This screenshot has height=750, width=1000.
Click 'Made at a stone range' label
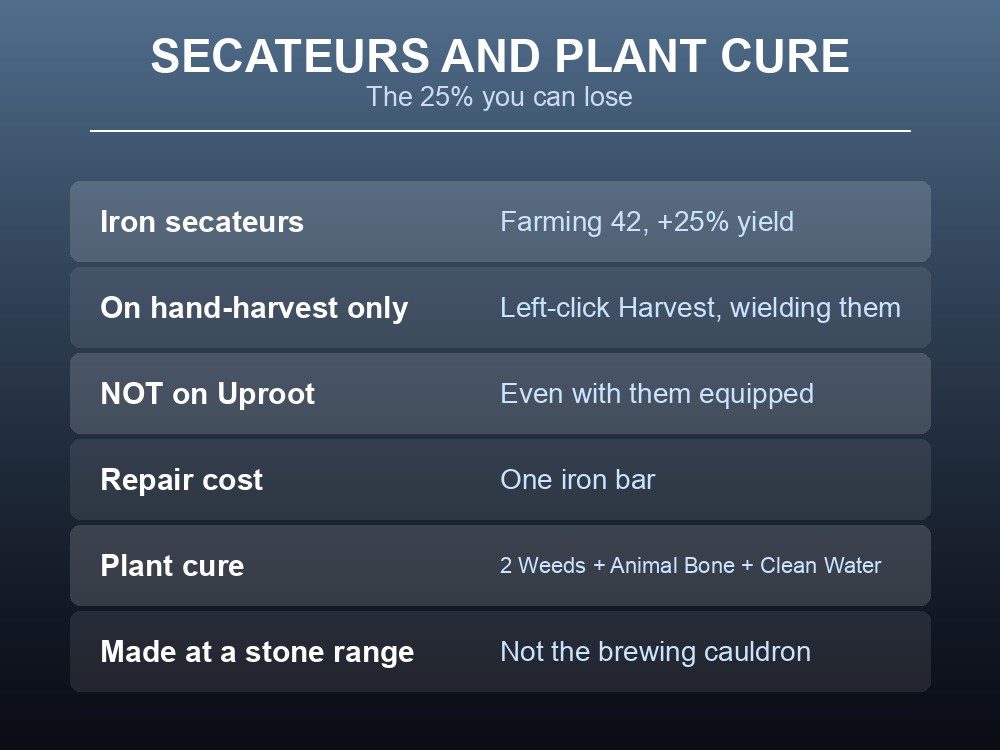coord(257,652)
